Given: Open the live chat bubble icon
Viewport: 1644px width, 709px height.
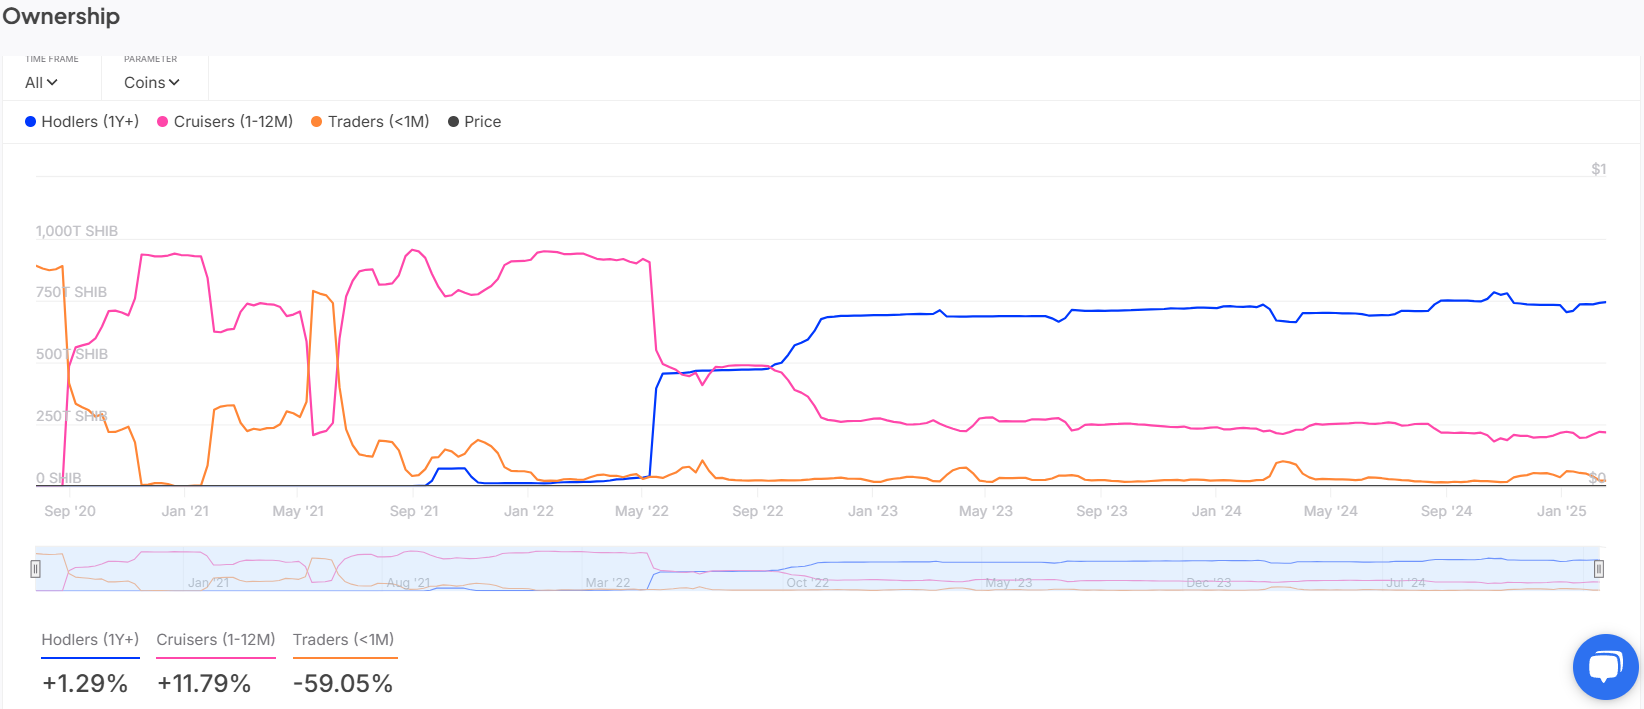Looking at the screenshot, I should point(1605,667).
